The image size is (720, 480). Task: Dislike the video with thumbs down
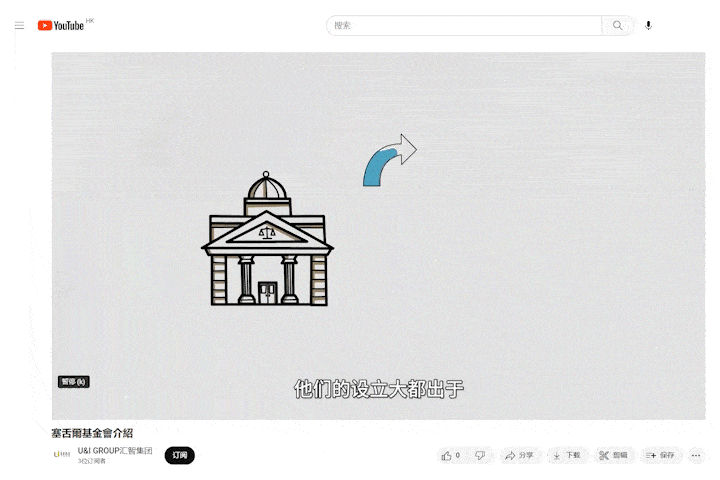click(x=480, y=455)
